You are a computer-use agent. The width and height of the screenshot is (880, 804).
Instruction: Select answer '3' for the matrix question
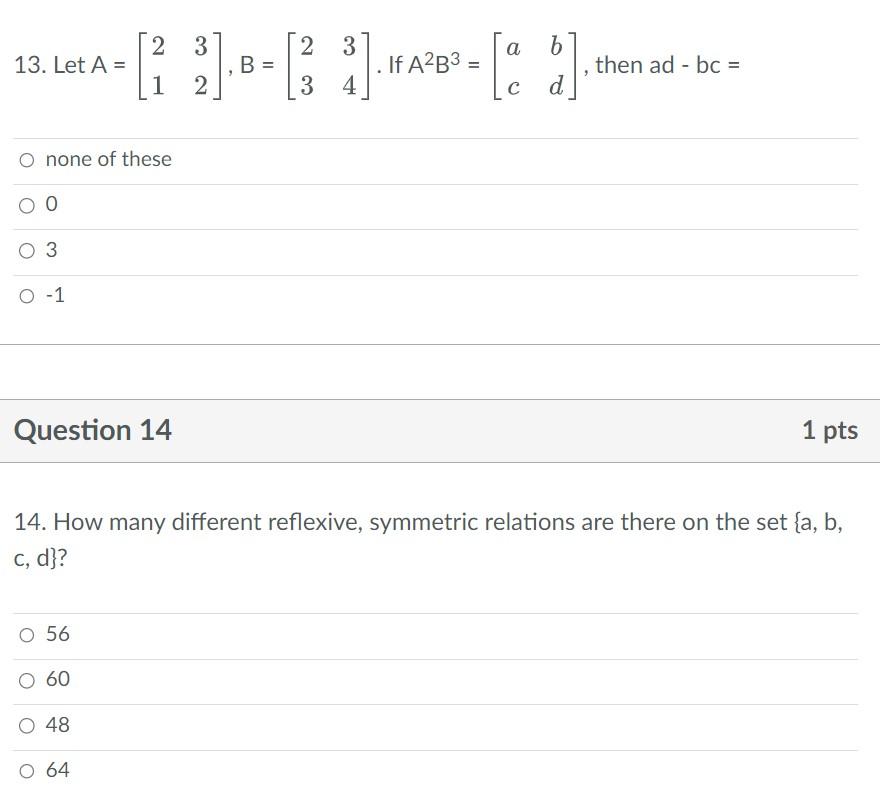[x=26, y=250]
